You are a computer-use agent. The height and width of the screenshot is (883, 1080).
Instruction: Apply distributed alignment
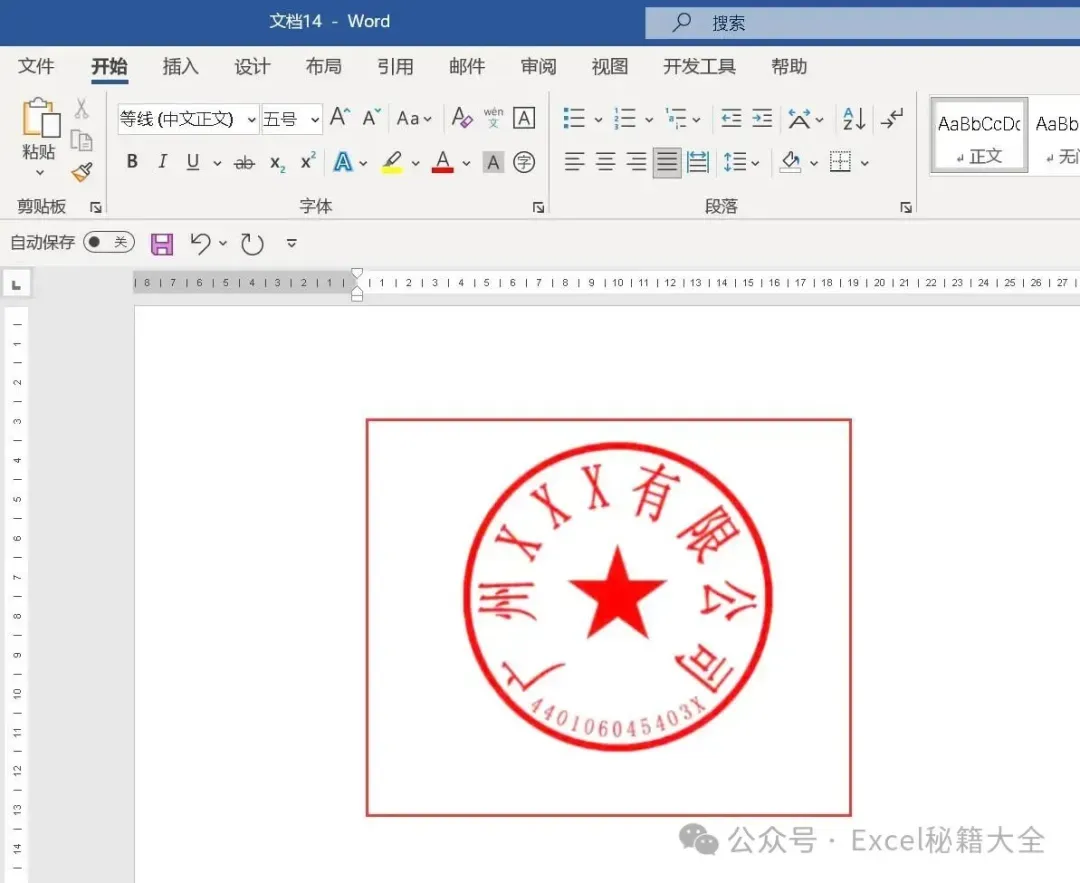[x=698, y=163]
